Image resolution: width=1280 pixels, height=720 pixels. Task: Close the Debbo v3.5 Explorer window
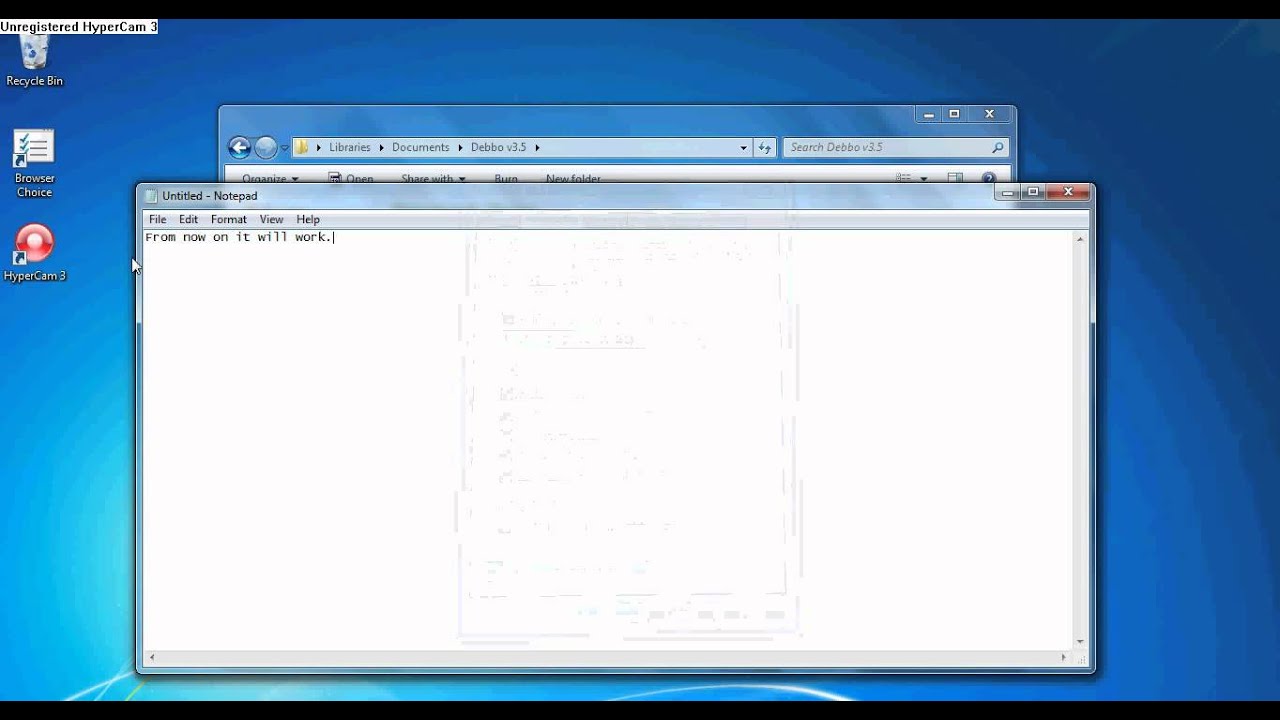coord(989,114)
